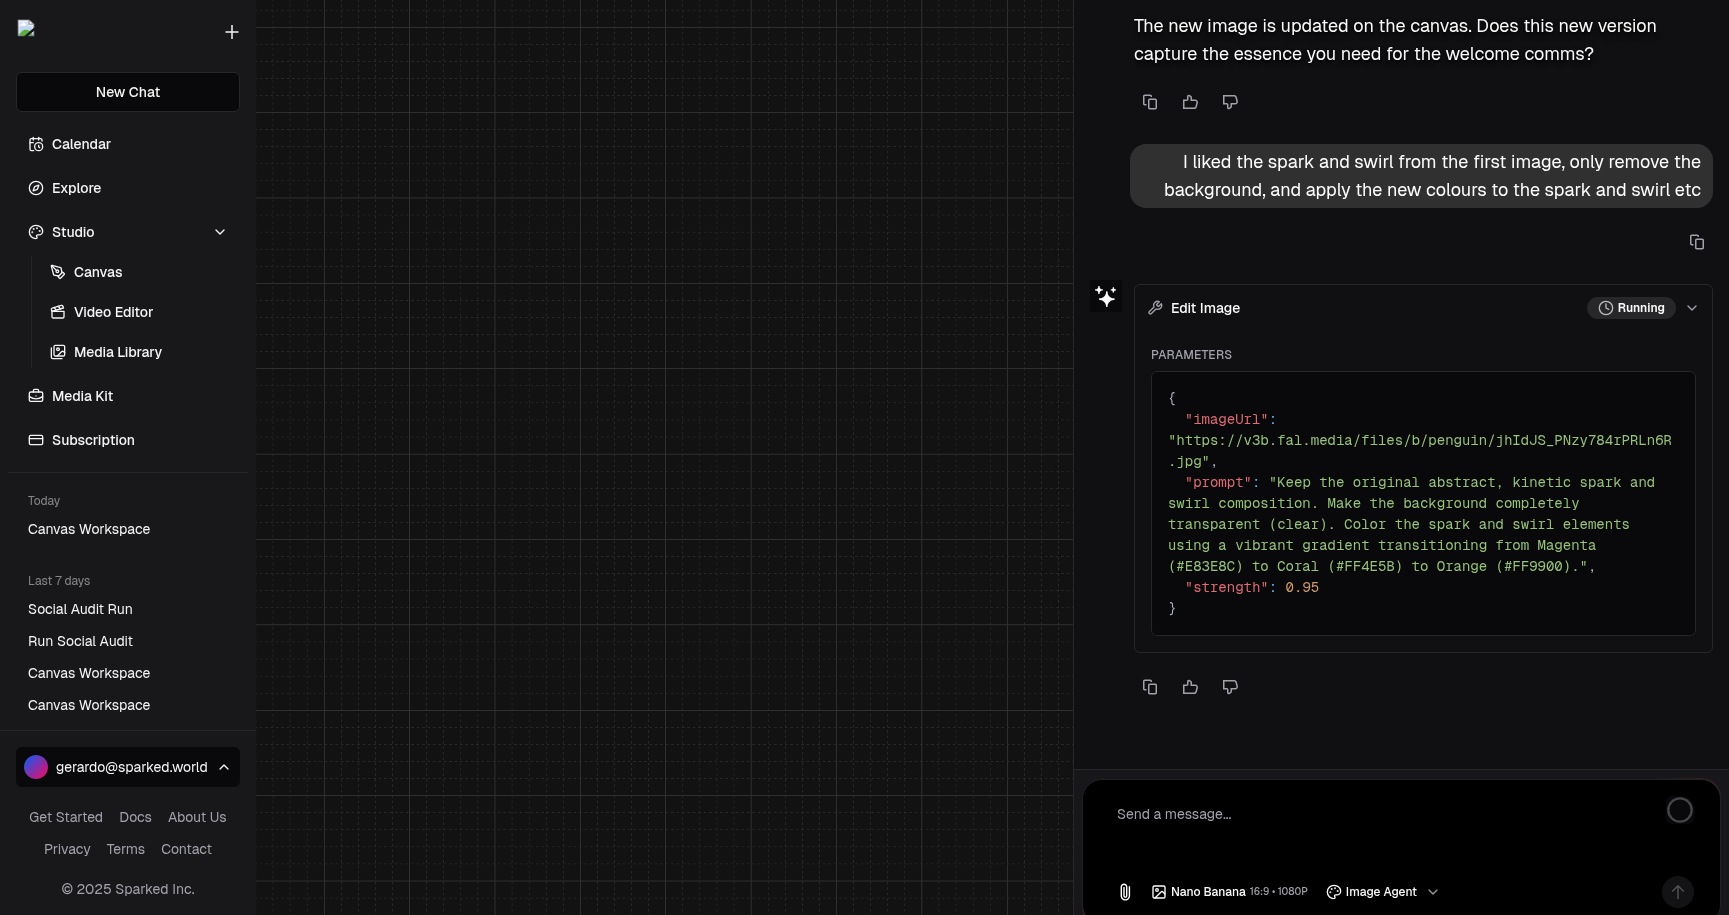The height and width of the screenshot is (915, 1729).
Task: Open the Image Agent dropdown
Action: (1382, 892)
